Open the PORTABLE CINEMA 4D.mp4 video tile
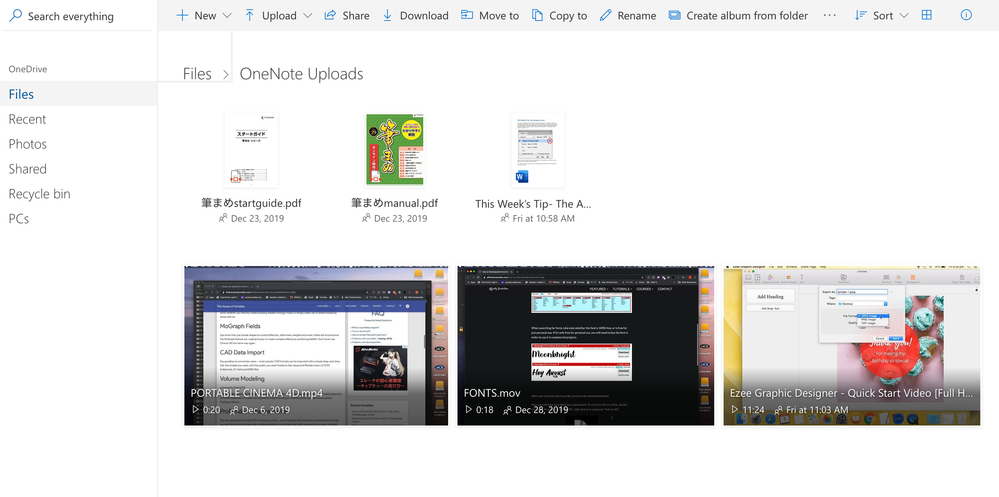This screenshot has width=999, height=497. (316, 346)
